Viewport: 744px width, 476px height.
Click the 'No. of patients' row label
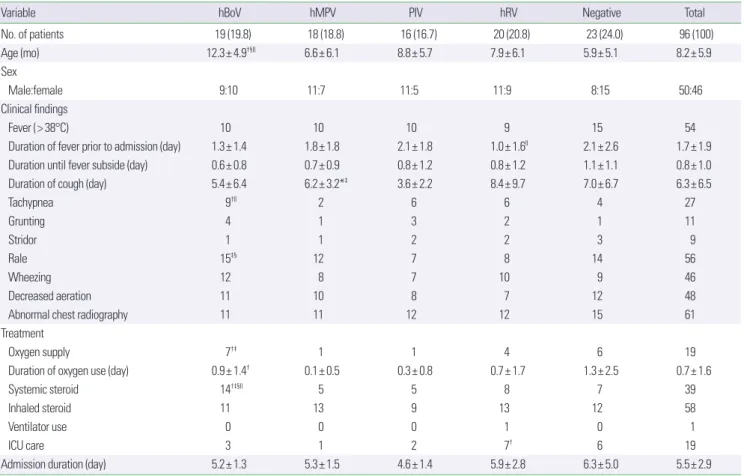(x=32, y=34)
